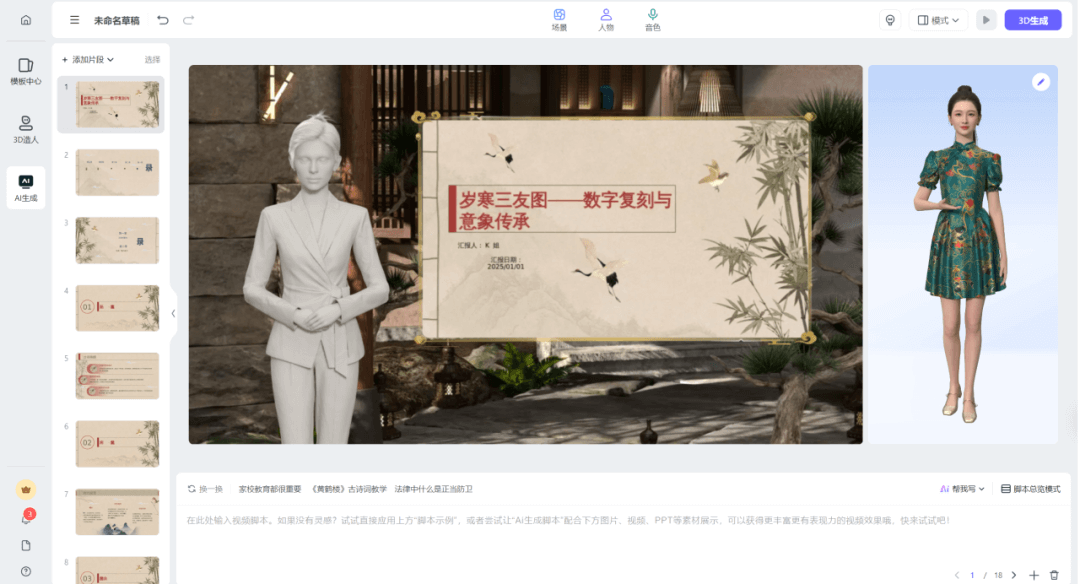Image resolution: width=1080 pixels, height=584 pixels.
Task: Go to the previous script page
Action: click(957, 575)
